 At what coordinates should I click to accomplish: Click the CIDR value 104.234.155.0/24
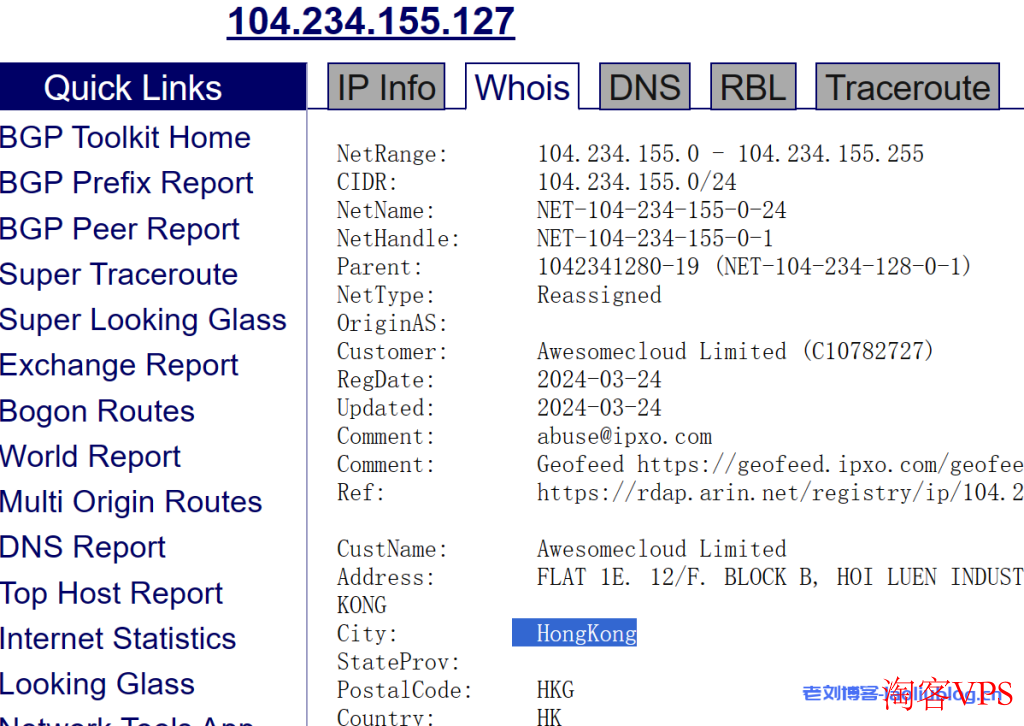[637, 182]
